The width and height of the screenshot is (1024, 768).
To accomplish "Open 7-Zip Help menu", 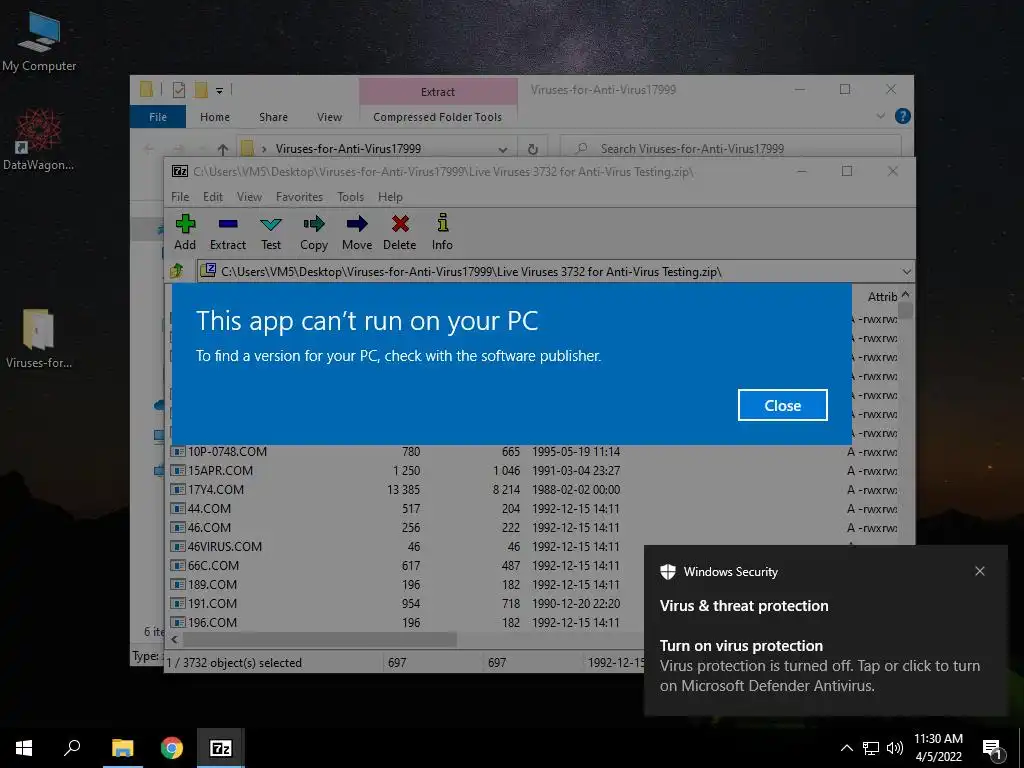I will 391,197.
